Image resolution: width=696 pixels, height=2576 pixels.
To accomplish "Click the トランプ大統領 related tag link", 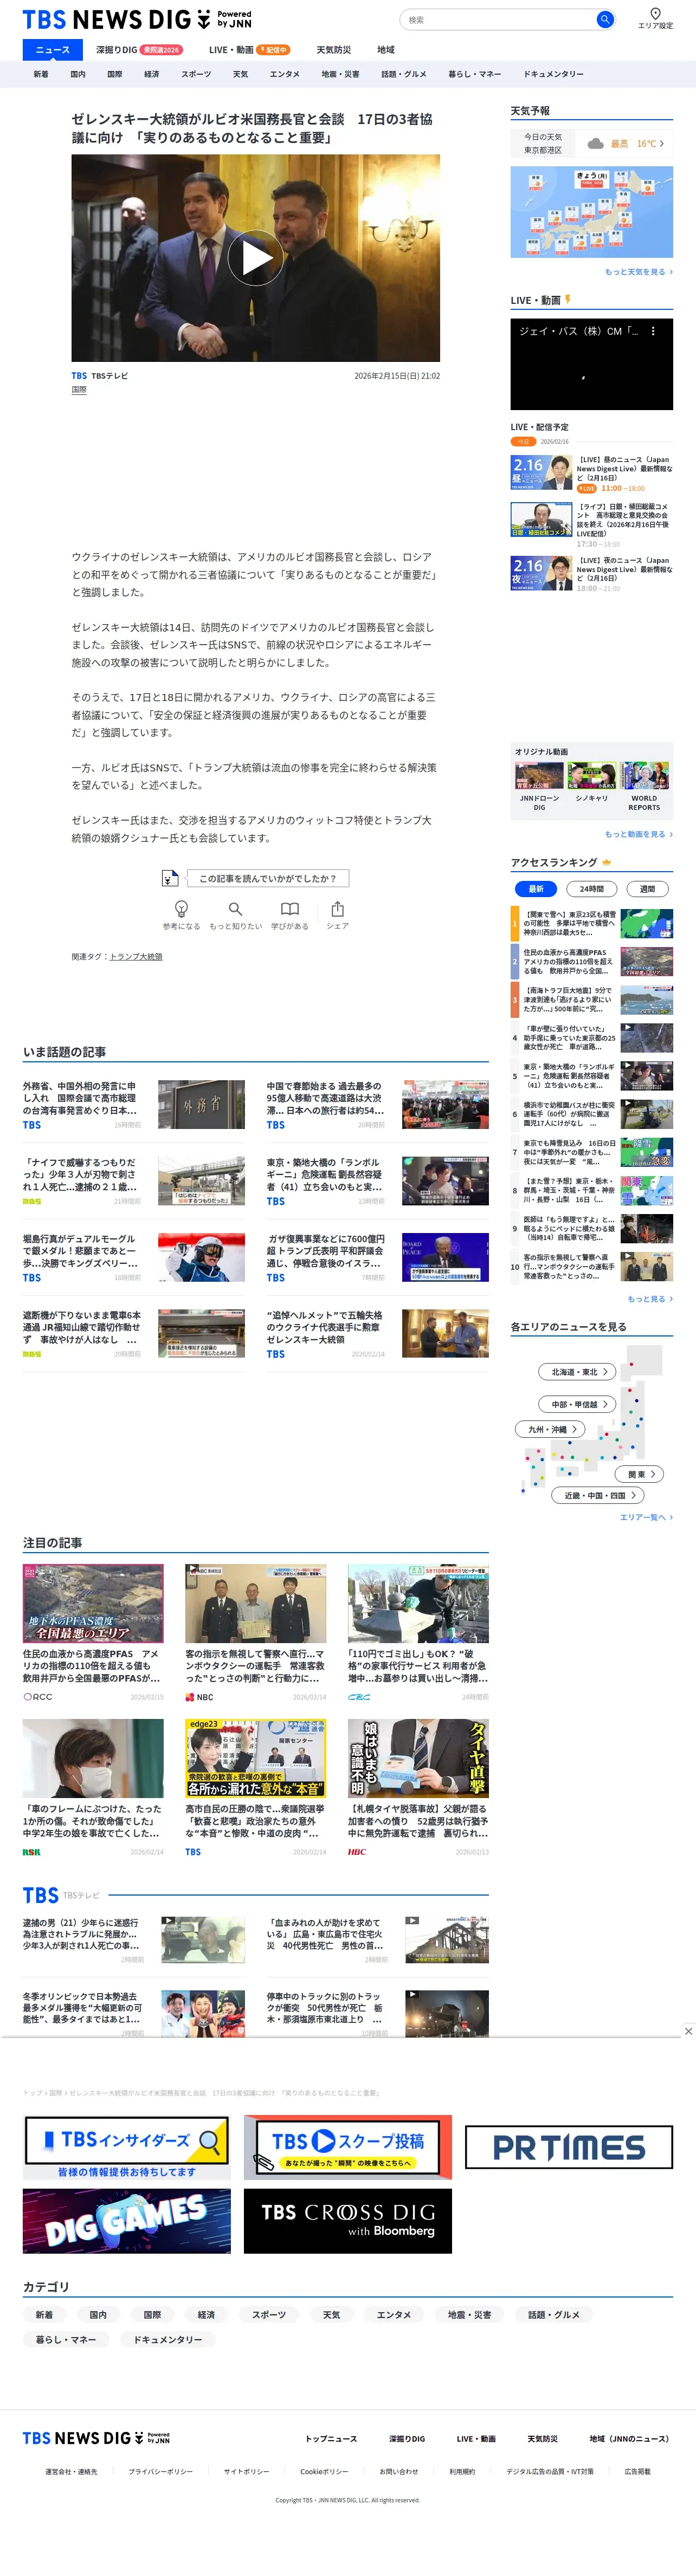I will [136, 957].
